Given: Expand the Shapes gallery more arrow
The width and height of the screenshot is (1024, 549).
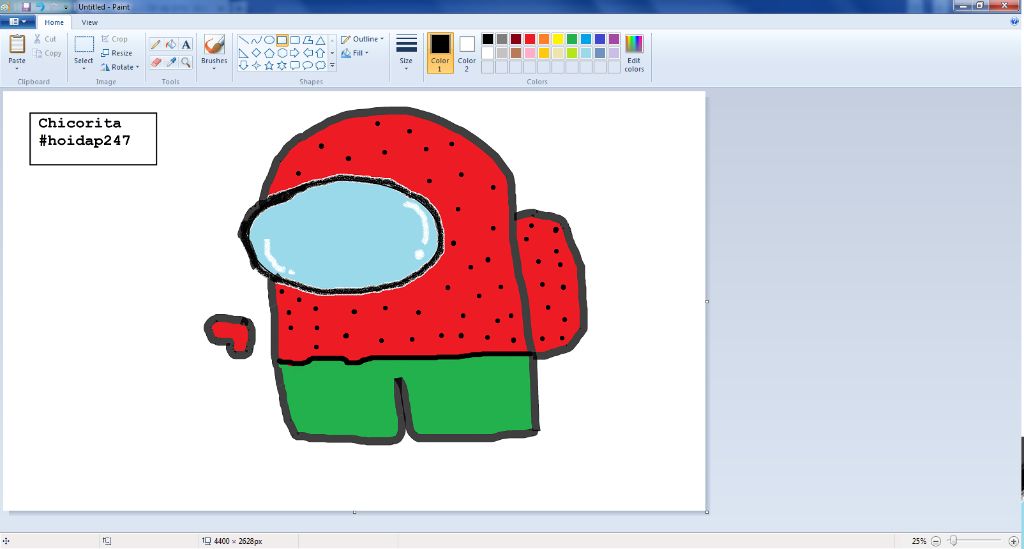Looking at the screenshot, I should (332, 65).
